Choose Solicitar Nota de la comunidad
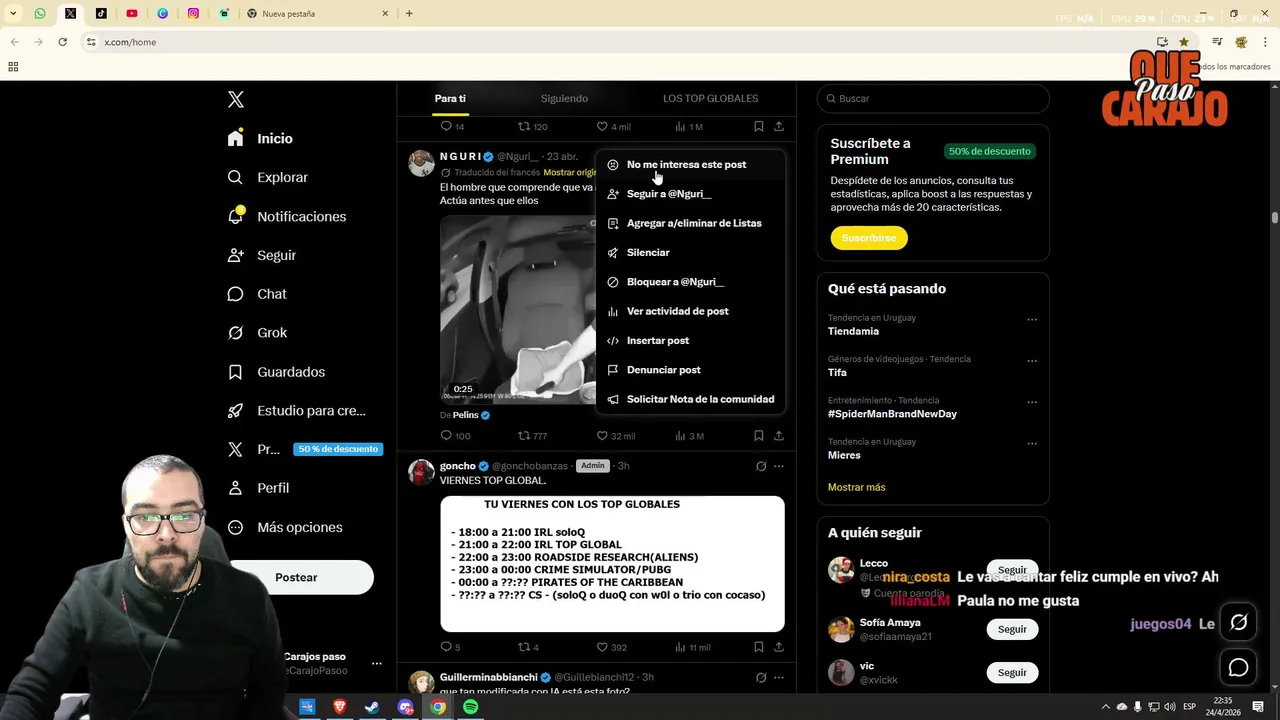This screenshot has height=720, width=1280. click(x=690, y=399)
